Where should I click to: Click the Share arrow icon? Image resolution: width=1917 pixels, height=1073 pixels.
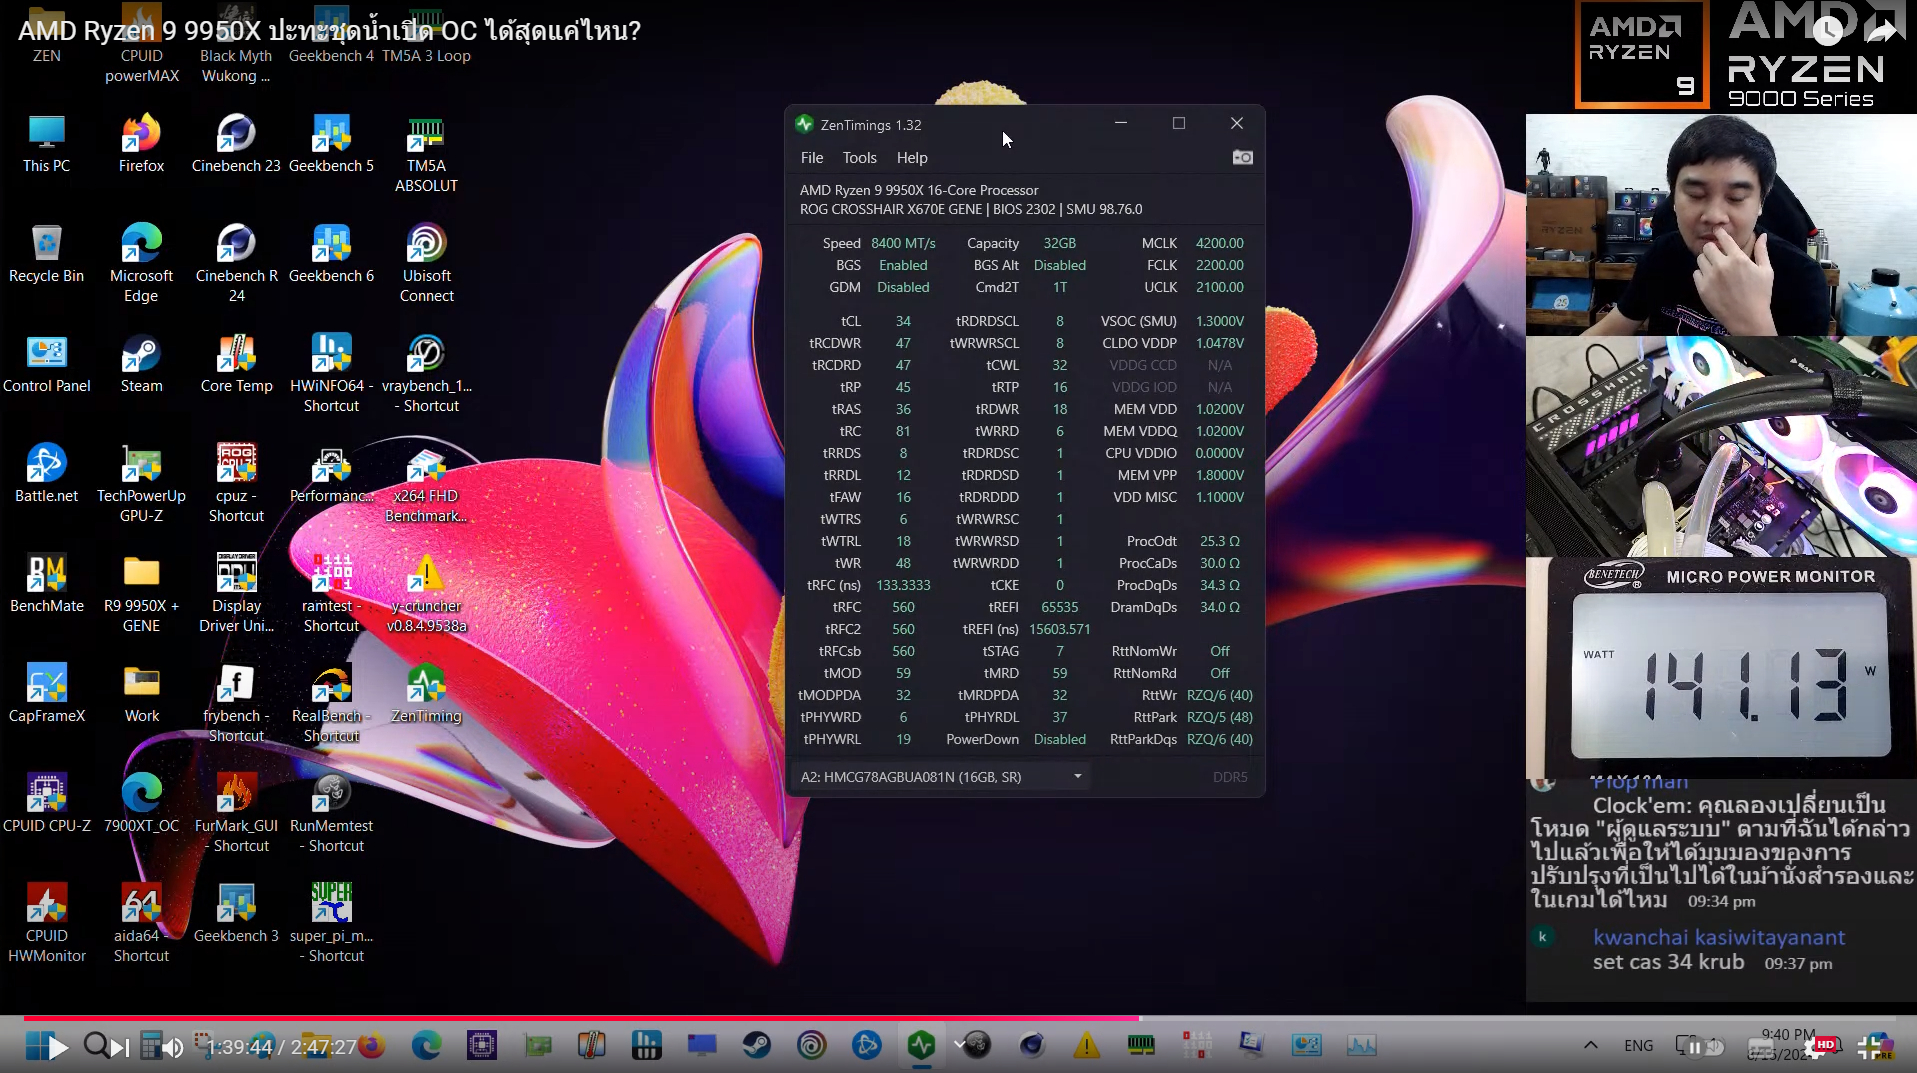1881,31
